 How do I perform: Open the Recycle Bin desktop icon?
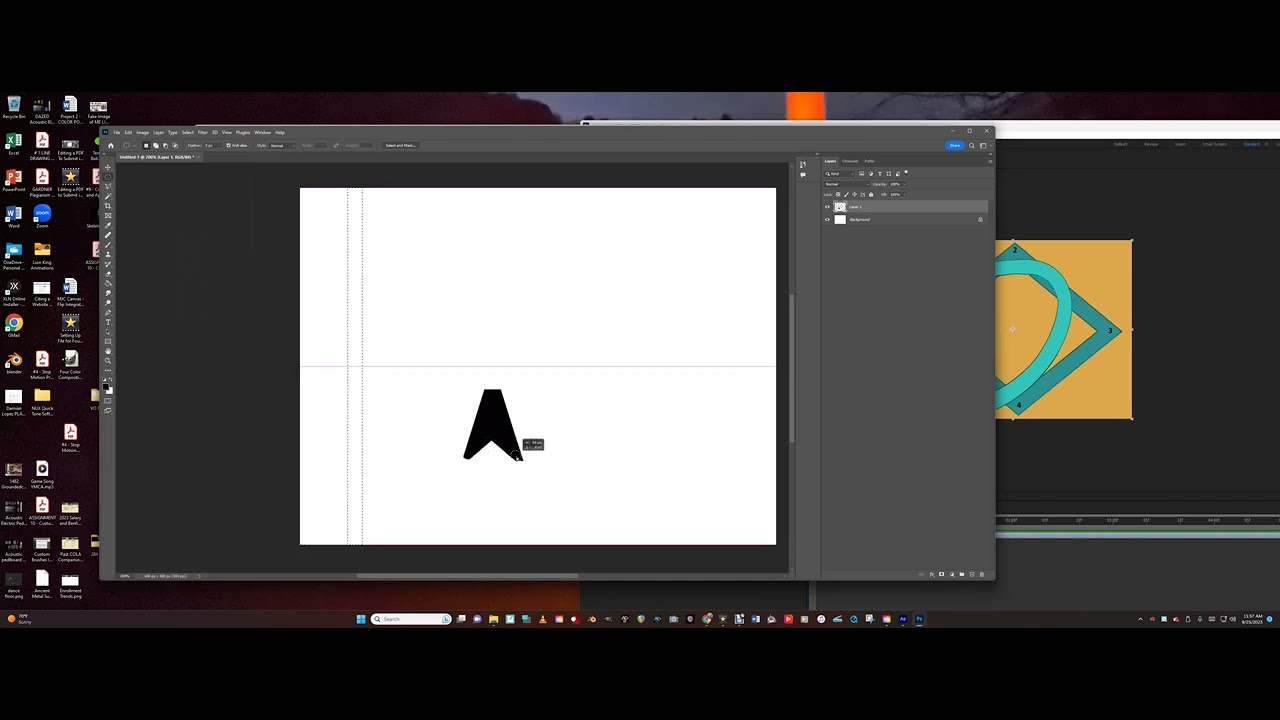tap(14, 108)
